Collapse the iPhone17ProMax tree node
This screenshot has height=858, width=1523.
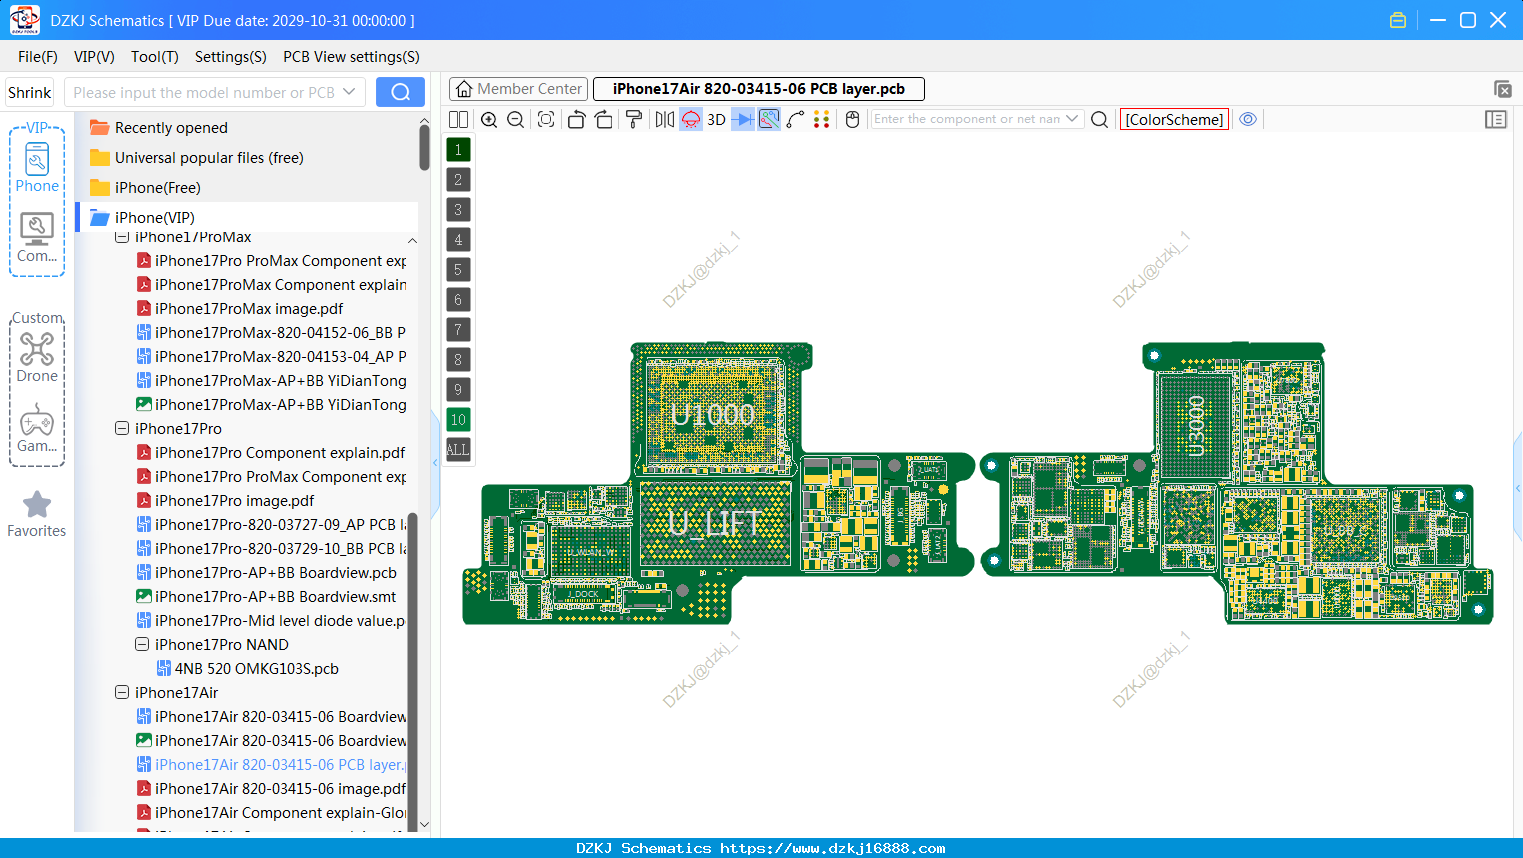pyautogui.click(x=122, y=237)
